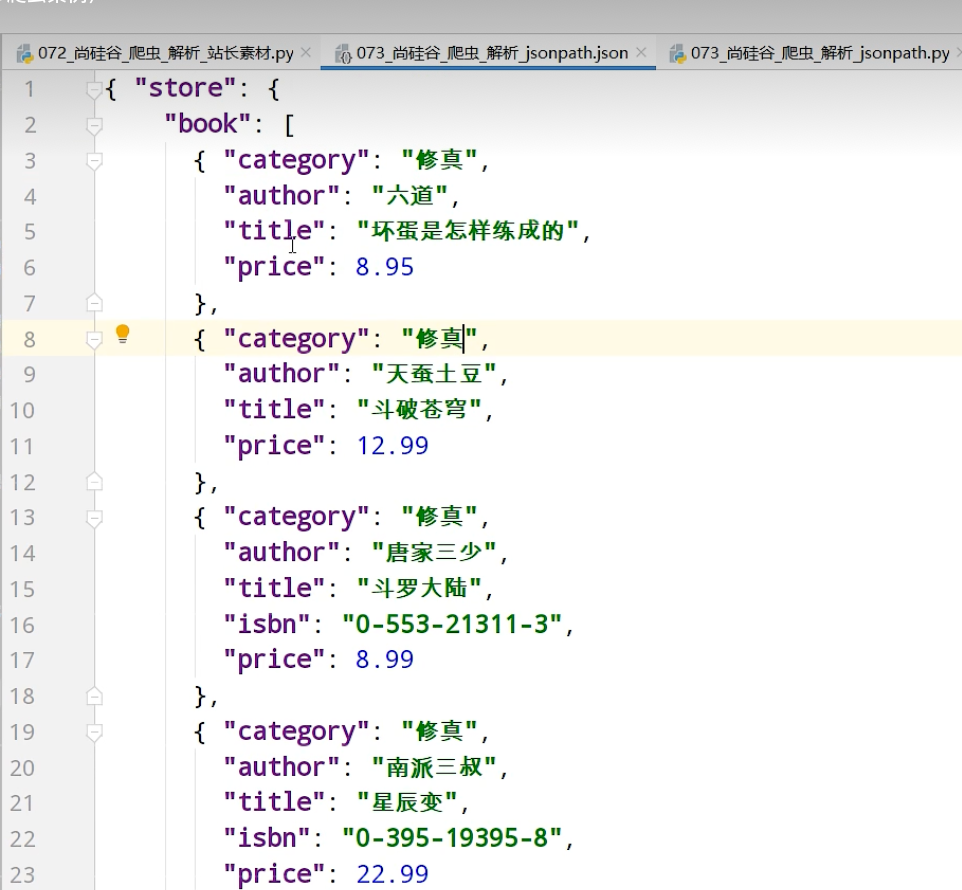Click the Python file icon on jsonpath.py tab
Screen dimensions: 962x890
point(677,54)
